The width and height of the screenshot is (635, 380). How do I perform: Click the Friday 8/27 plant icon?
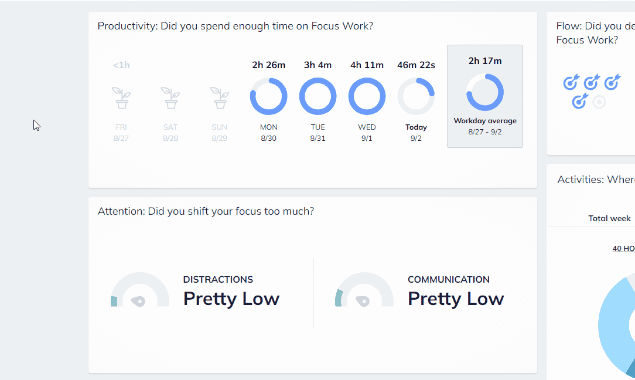(121, 98)
